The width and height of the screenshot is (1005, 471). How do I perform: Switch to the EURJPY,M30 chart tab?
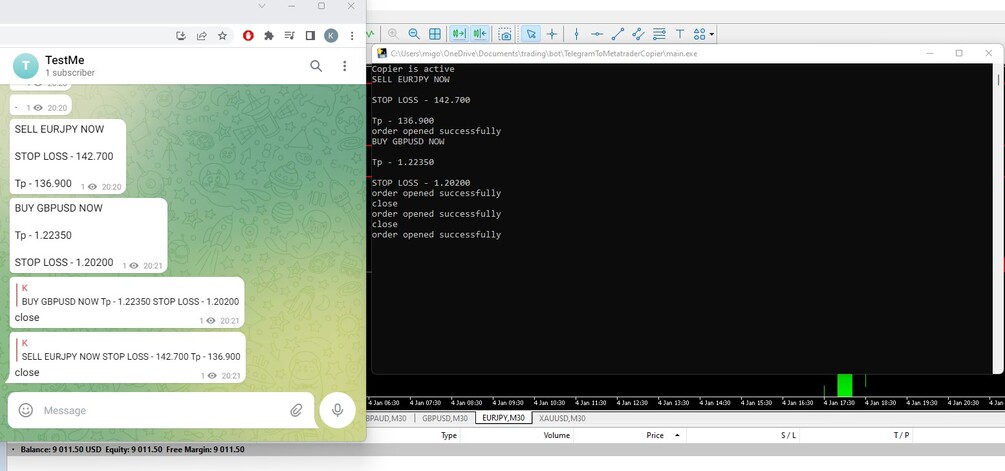(503, 418)
